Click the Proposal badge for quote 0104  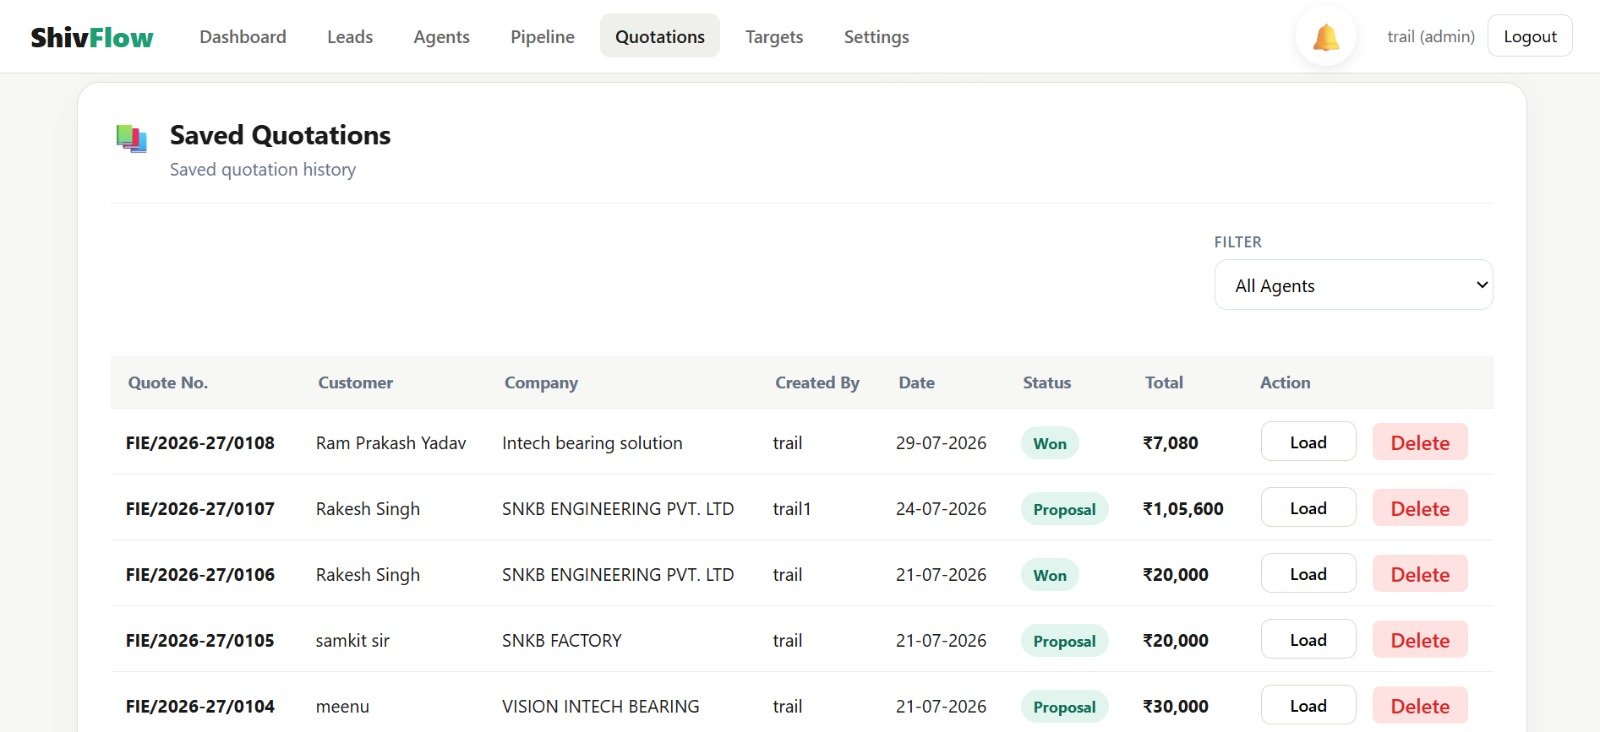coord(1064,707)
